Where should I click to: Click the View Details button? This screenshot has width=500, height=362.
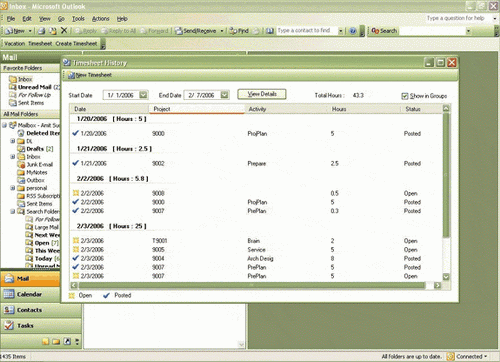tap(262, 94)
